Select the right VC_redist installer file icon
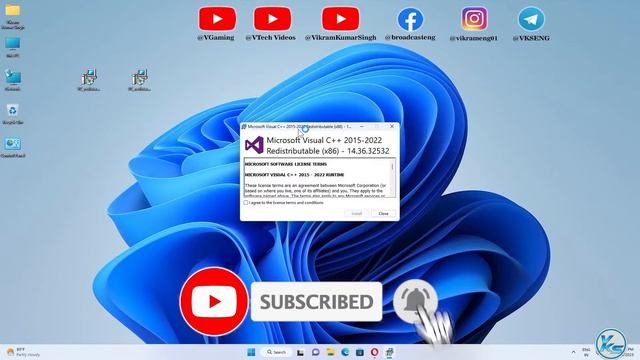Screen dimensions: 640x360 140,80
